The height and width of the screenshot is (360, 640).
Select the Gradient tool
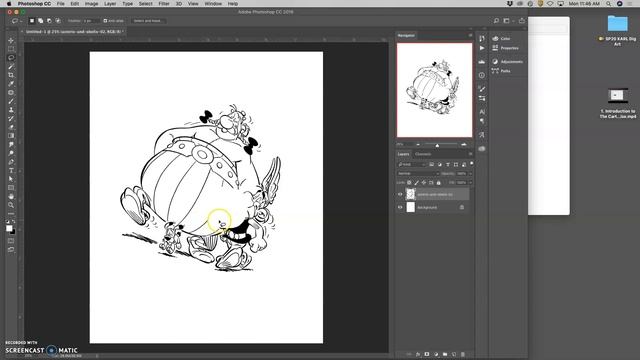tap(11, 136)
